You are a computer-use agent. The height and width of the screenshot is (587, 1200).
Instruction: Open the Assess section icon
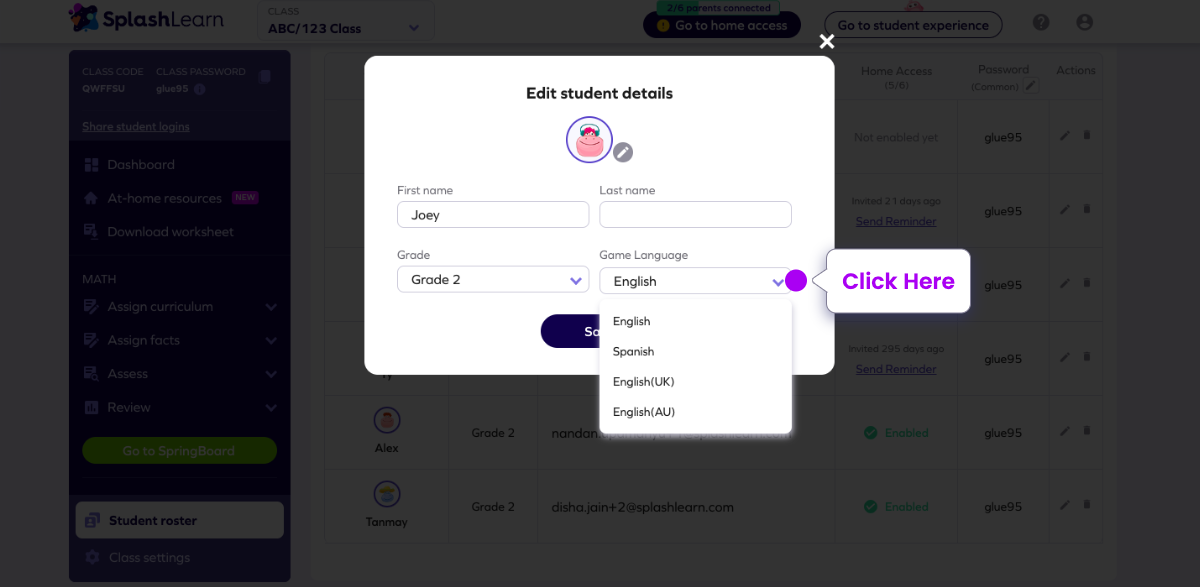tap(89, 373)
